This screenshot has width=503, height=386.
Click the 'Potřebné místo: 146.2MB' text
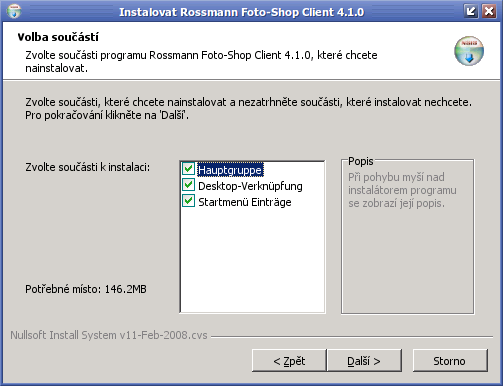point(86,289)
